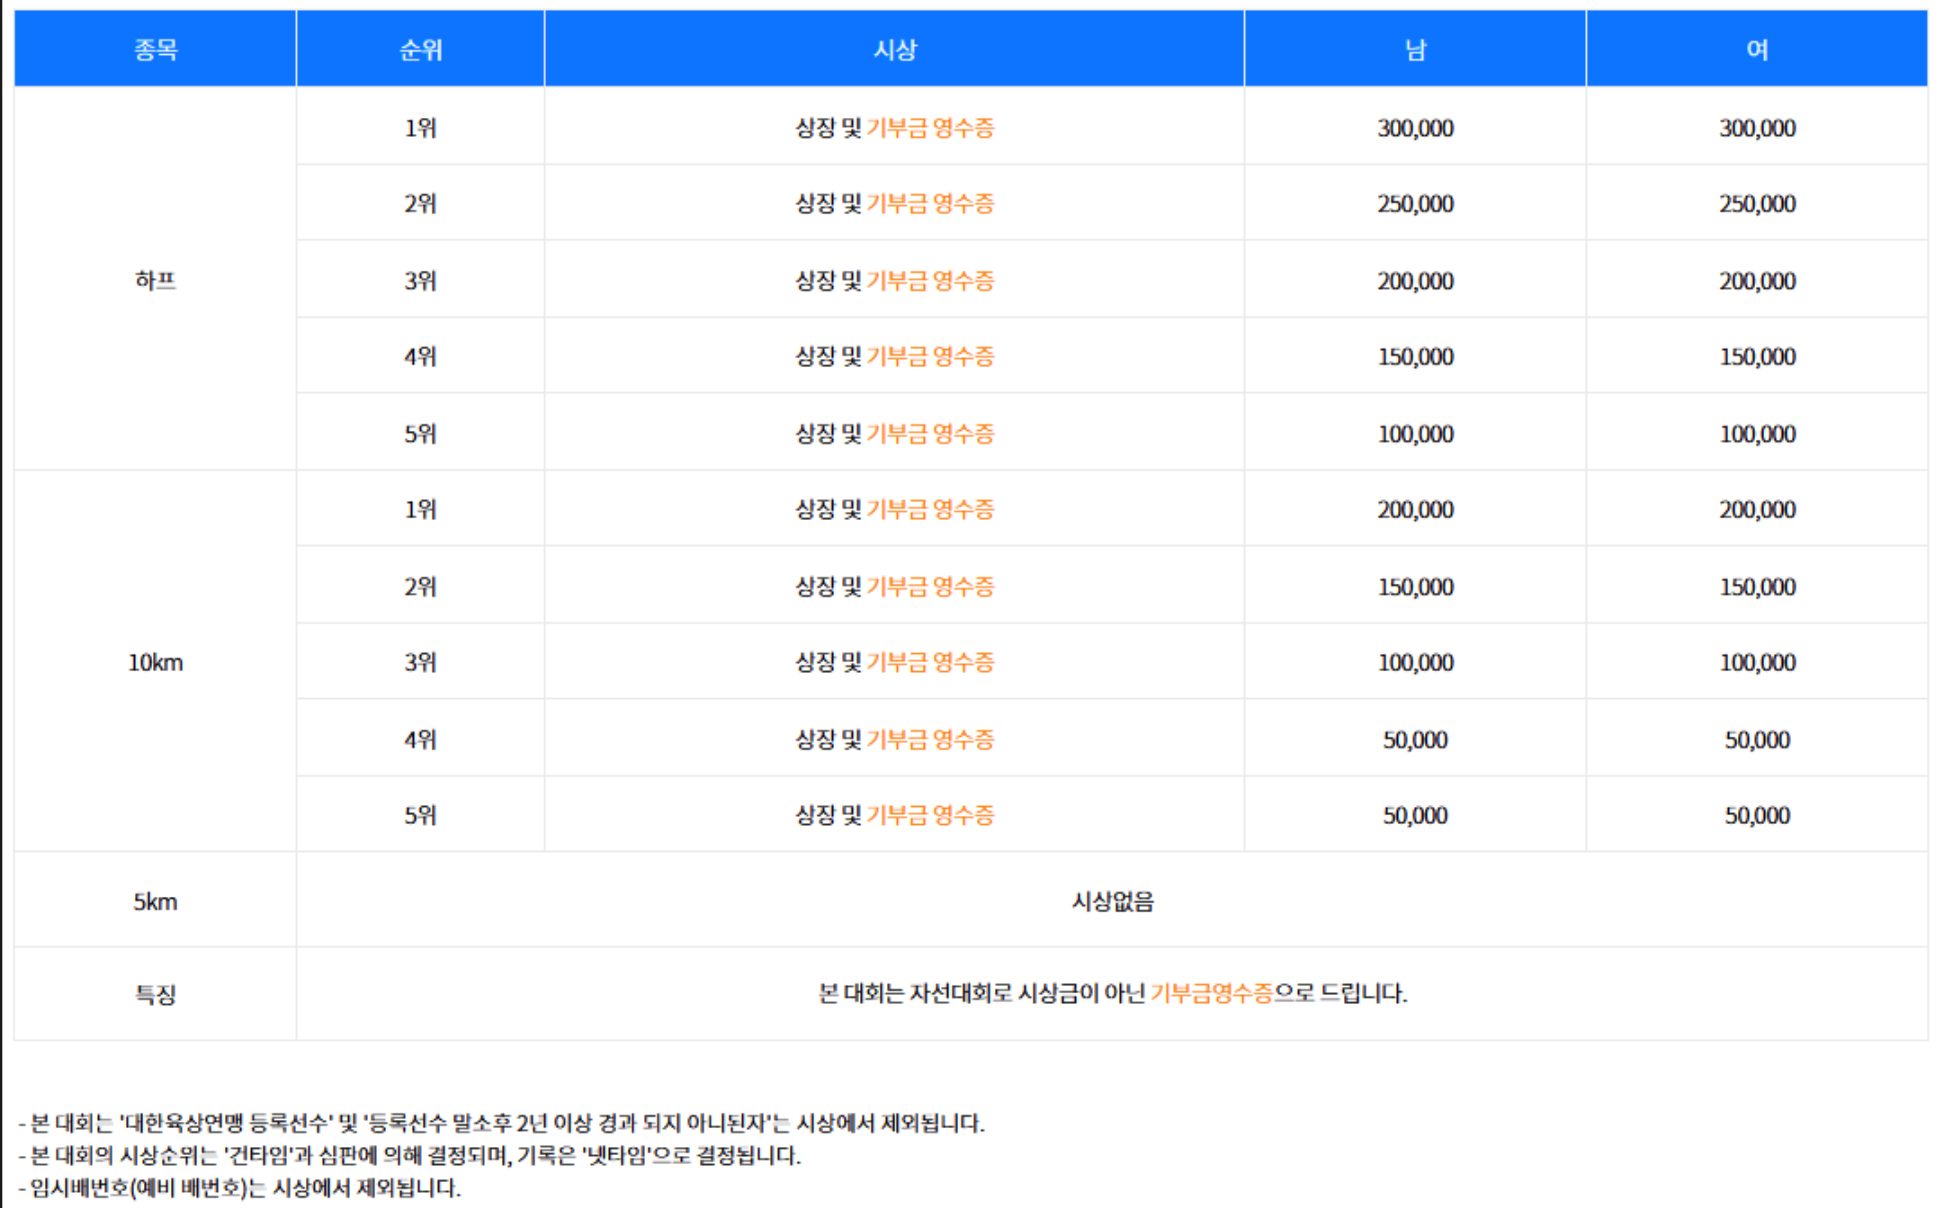Click 기부금 영수증 link in 10km 5위 row

(x=930, y=815)
